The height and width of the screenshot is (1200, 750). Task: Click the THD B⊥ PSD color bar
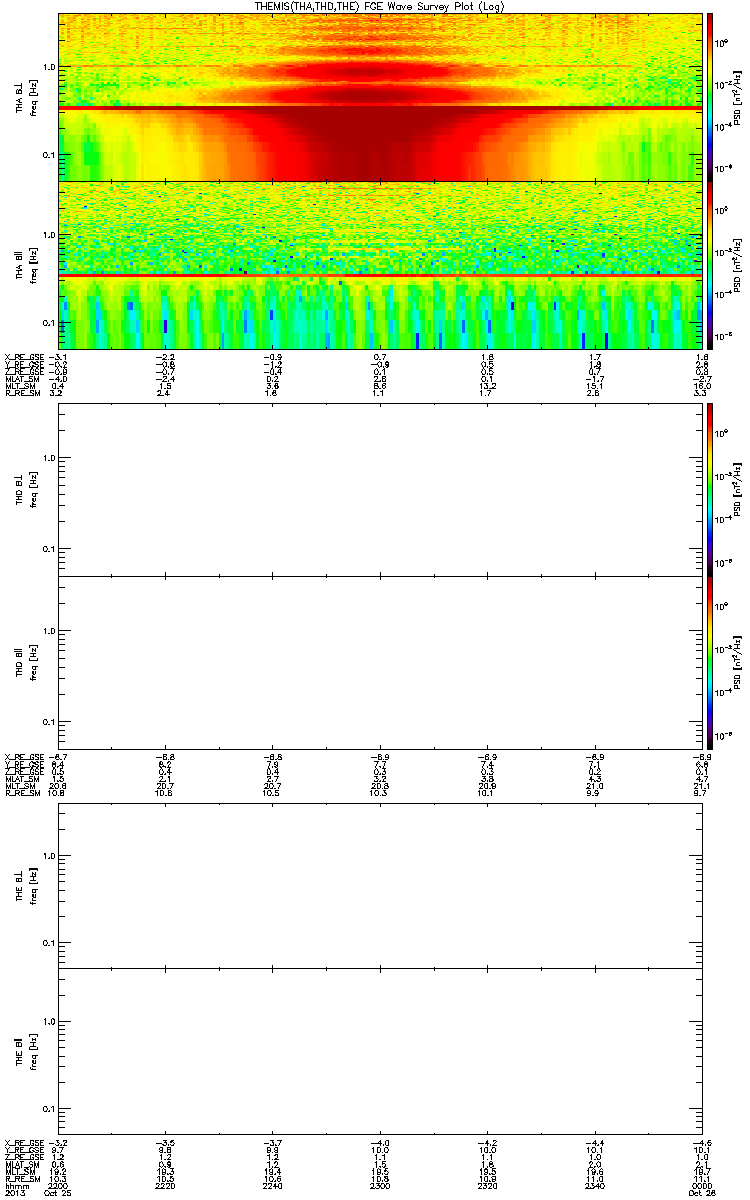pos(710,489)
